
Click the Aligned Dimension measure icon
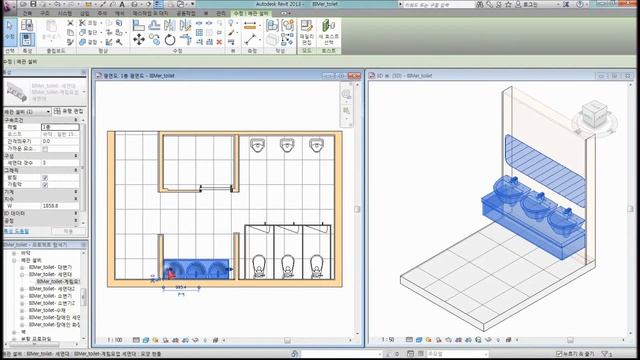point(250,25)
